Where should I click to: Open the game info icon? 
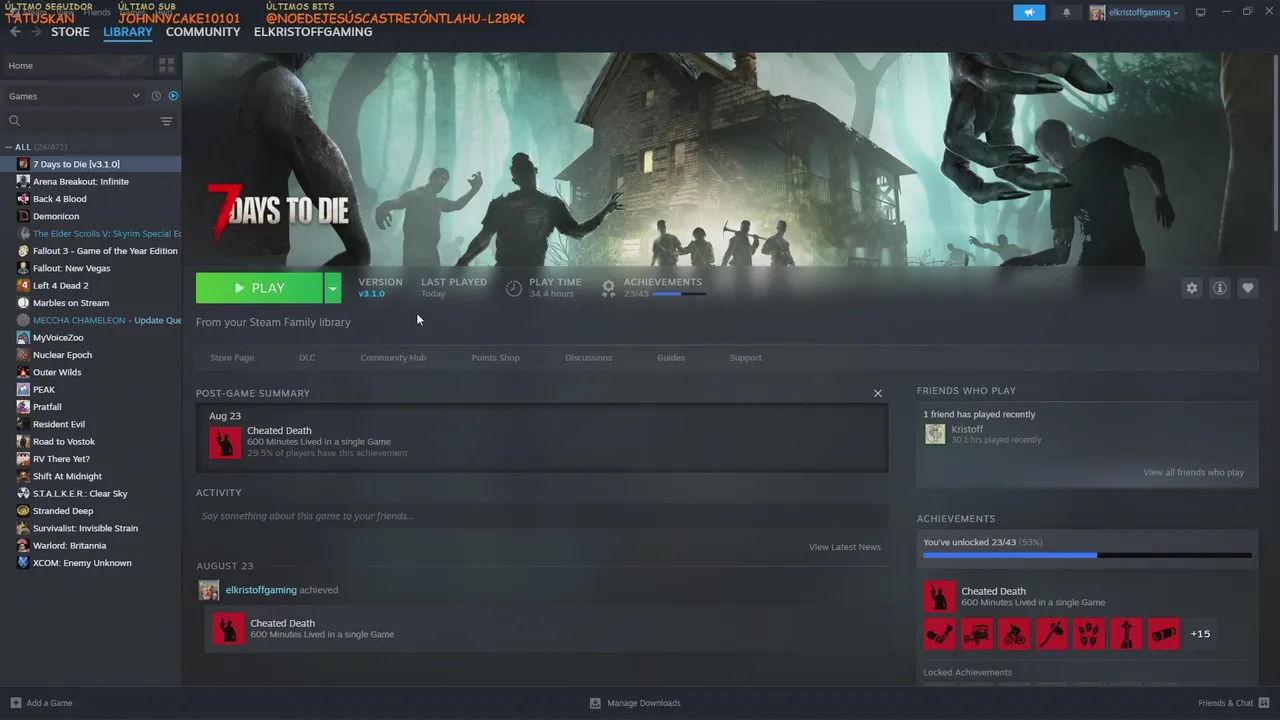click(1220, 288)
